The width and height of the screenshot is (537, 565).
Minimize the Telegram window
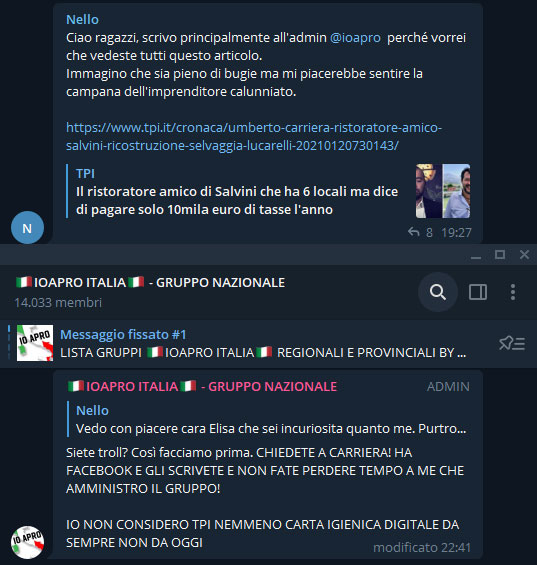pyautogui.click(x=476, y=255)
